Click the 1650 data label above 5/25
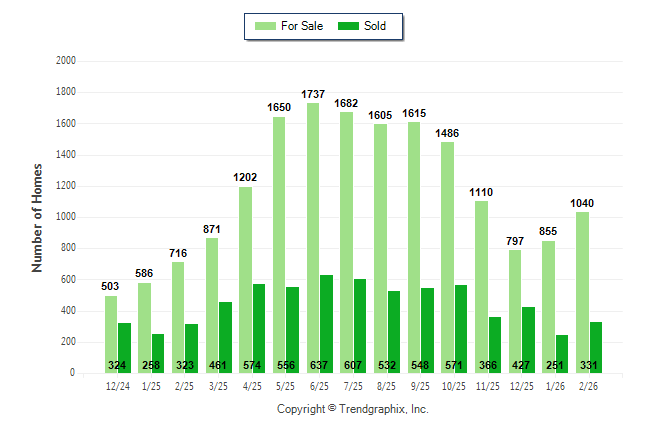 [279, 107]
